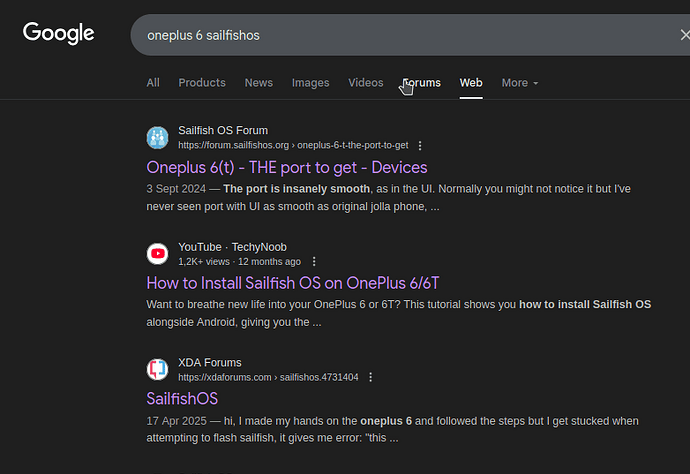Image resolution: width=690 pixels, height=474 pixels.
Task: Expand the More dropdown
Action: [520, 83]
